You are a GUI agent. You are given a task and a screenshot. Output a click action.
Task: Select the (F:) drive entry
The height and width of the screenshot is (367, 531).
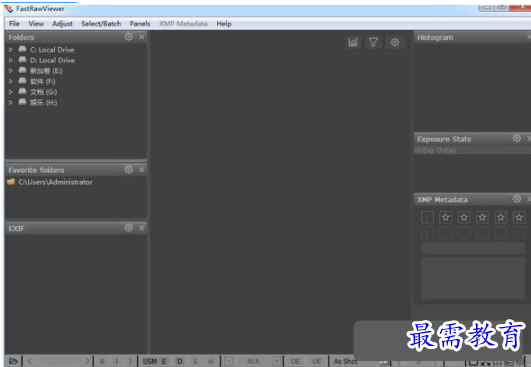[x=42, y=81]
